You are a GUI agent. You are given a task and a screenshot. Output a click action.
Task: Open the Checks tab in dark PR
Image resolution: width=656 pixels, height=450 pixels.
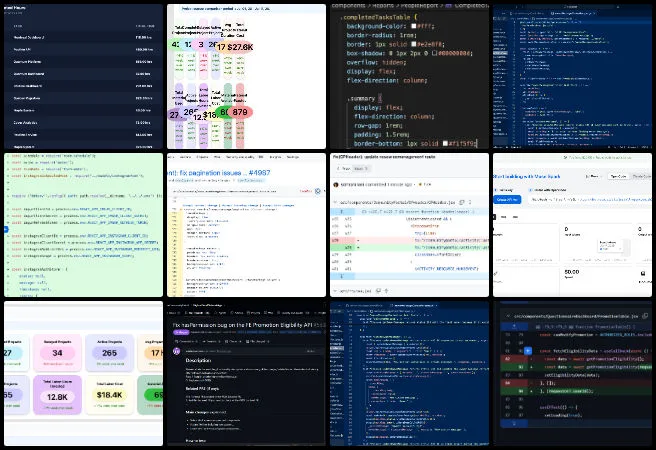pos(235,342)
